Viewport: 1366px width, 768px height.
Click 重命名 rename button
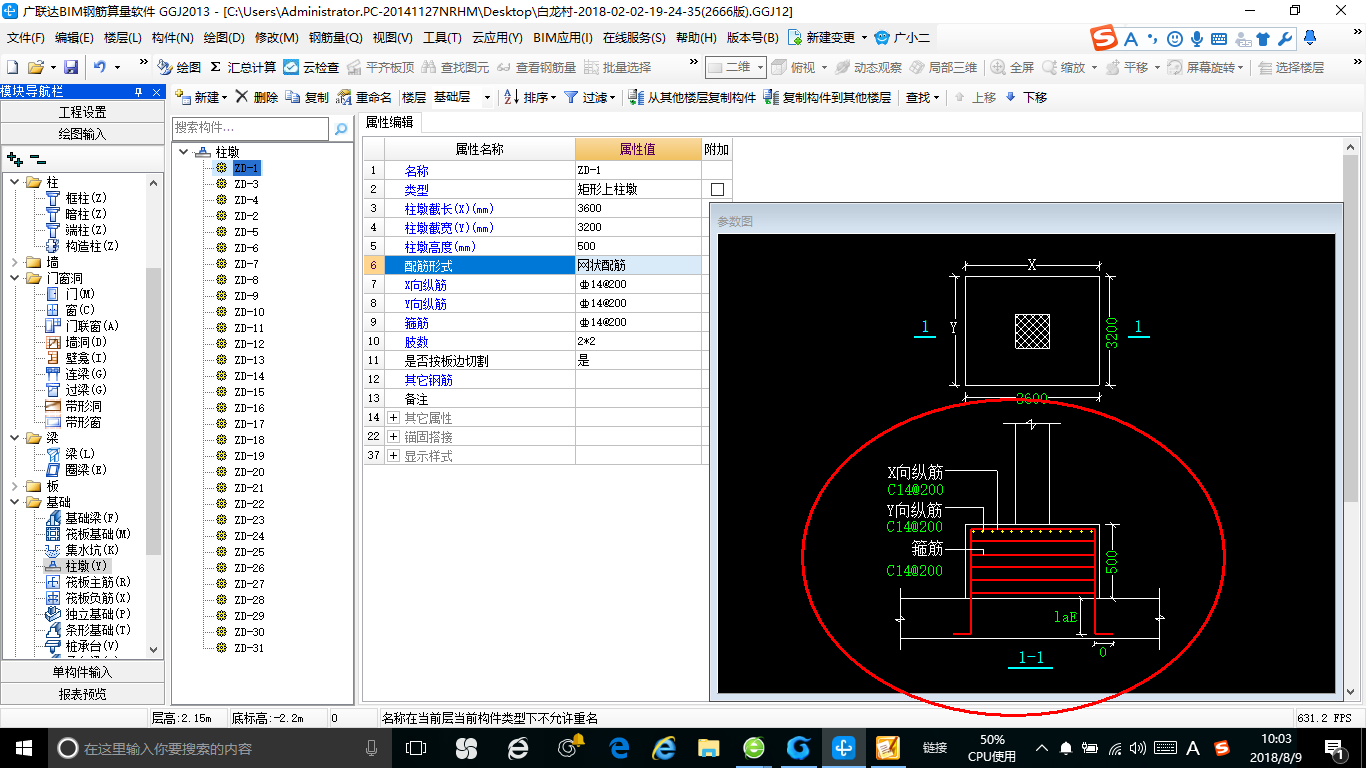365,97
